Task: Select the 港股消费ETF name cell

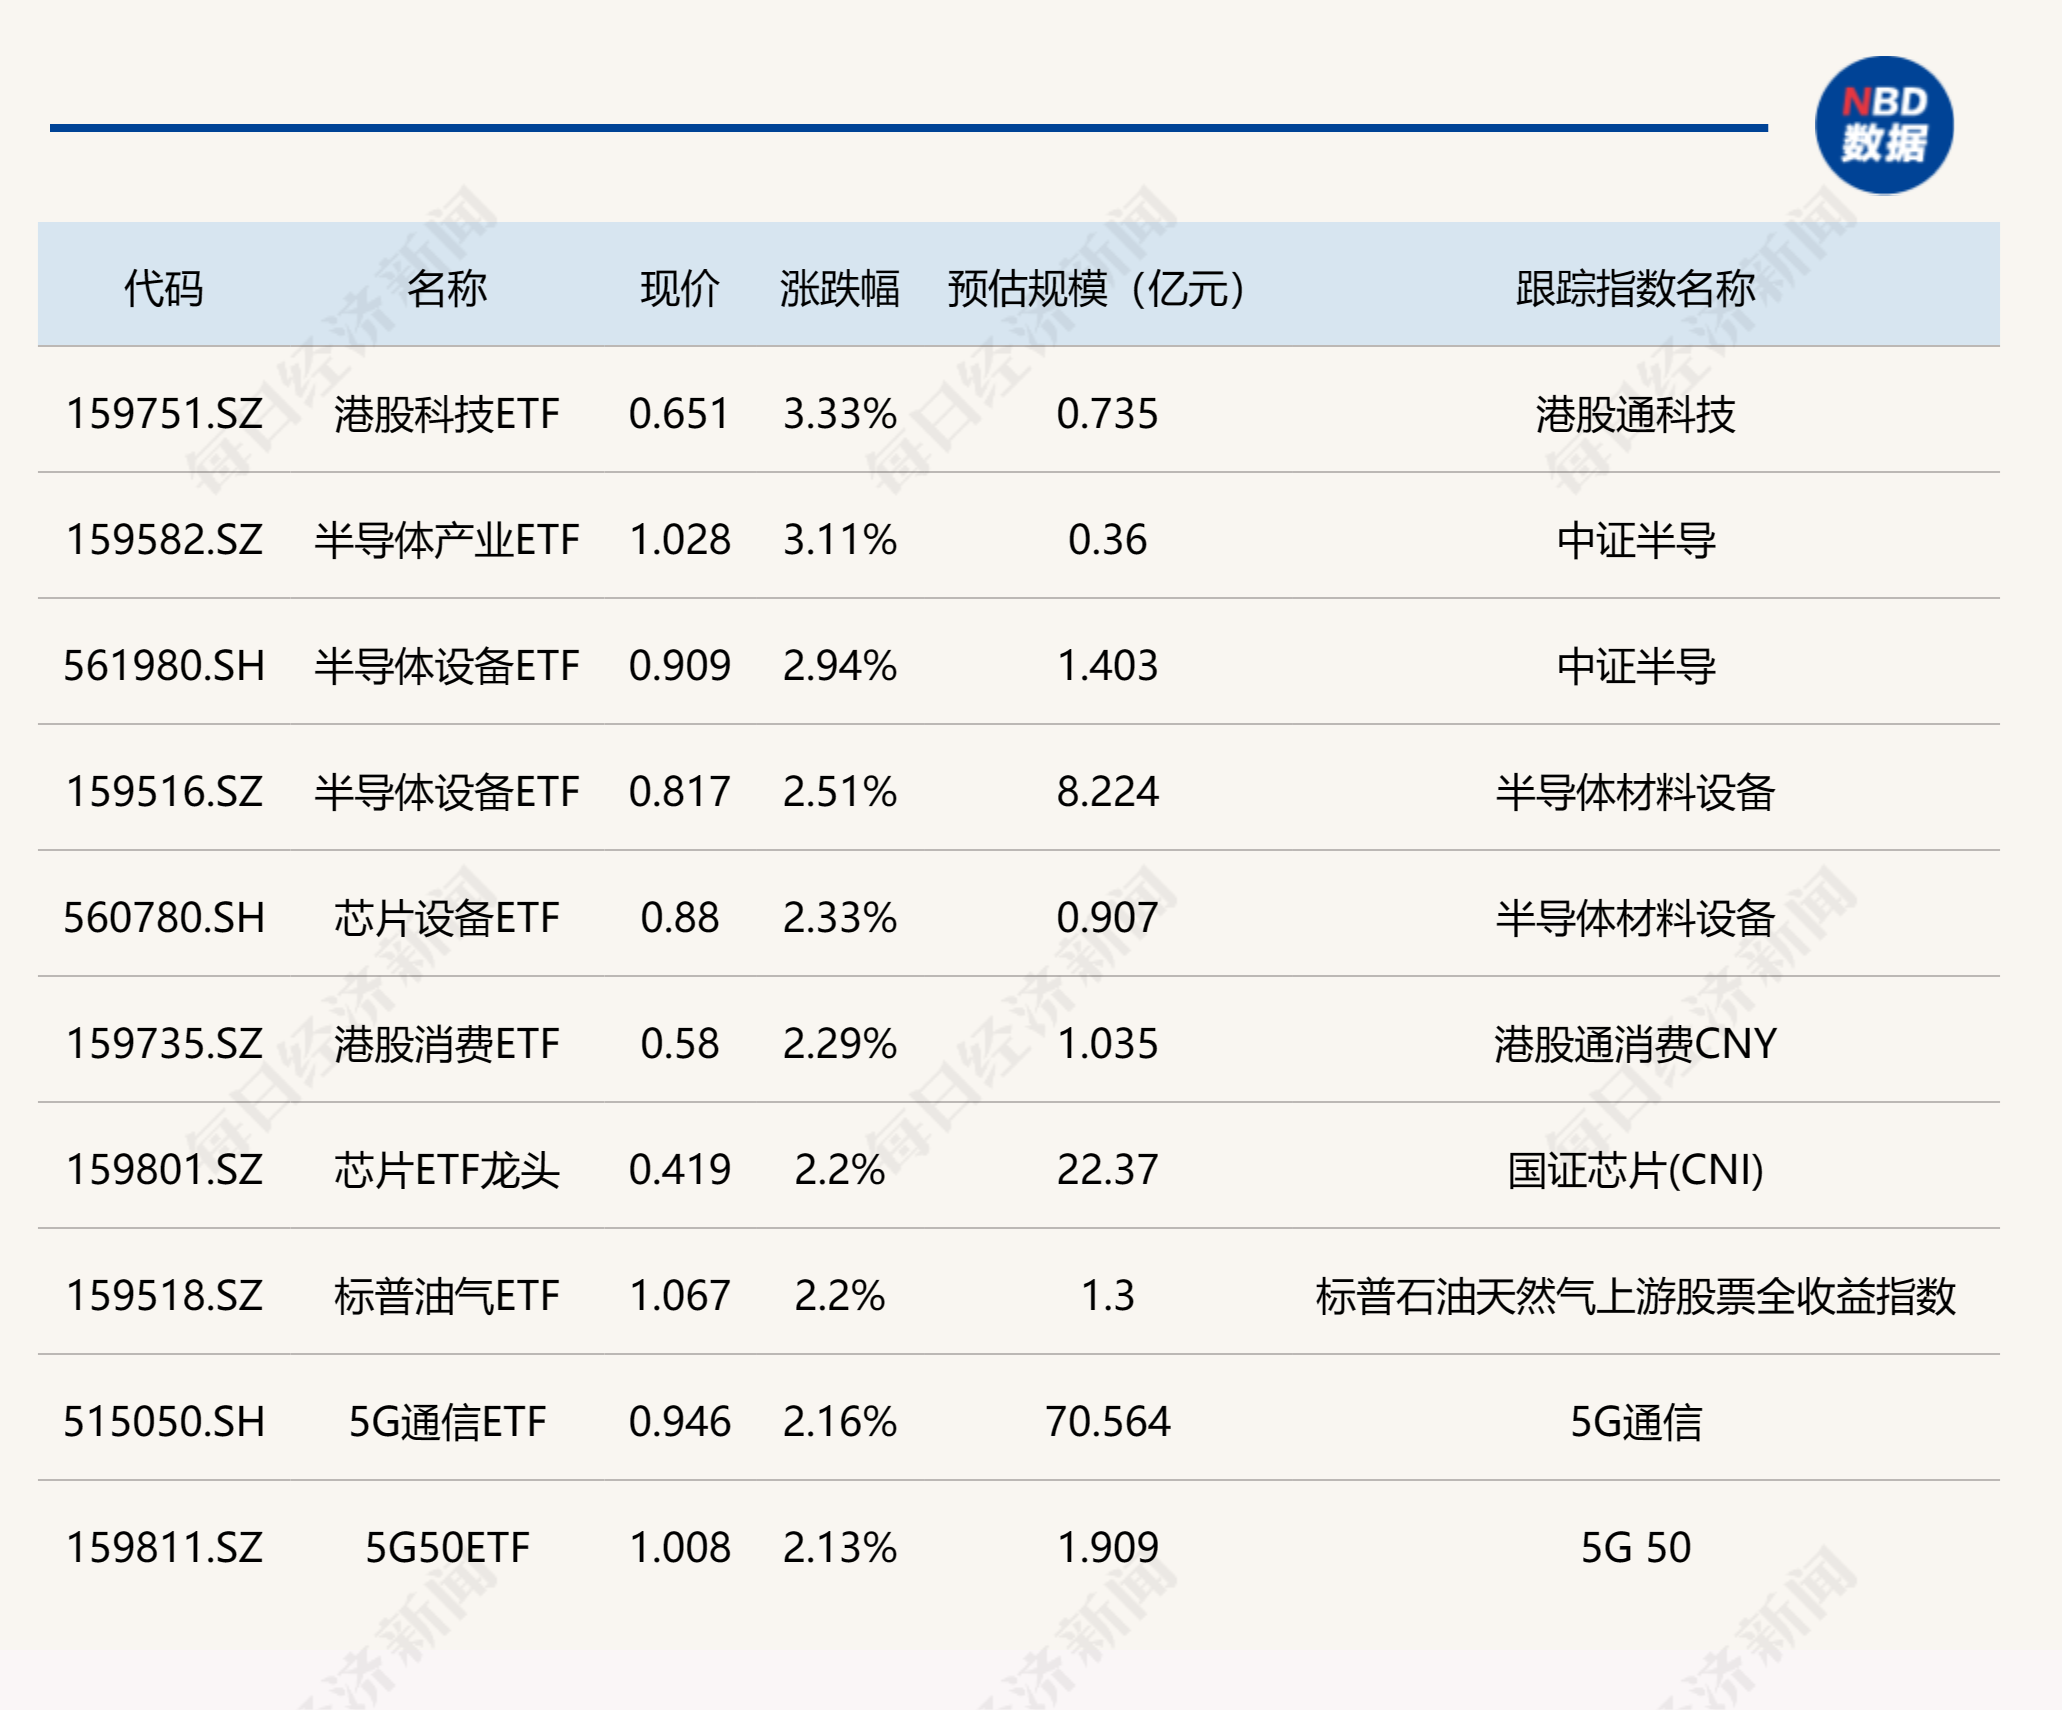Action: pyautogui.click(x=447, y=1044)
